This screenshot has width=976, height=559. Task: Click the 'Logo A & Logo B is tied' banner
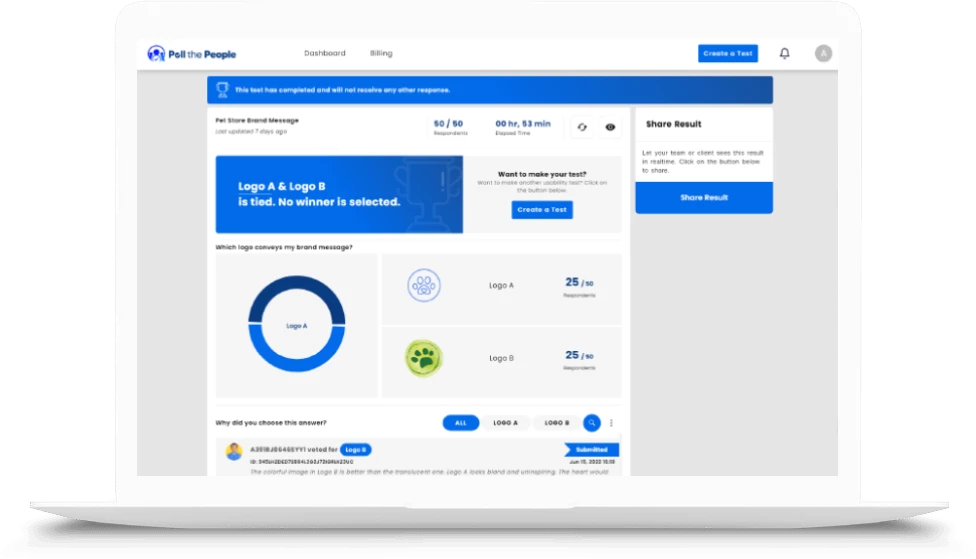click(339, 194)
